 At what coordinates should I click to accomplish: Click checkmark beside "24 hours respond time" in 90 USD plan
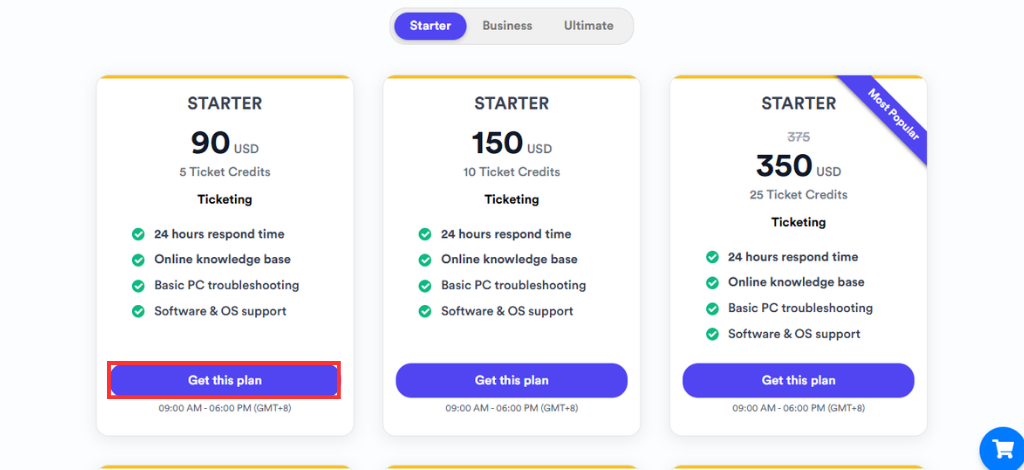coord(138,234)
